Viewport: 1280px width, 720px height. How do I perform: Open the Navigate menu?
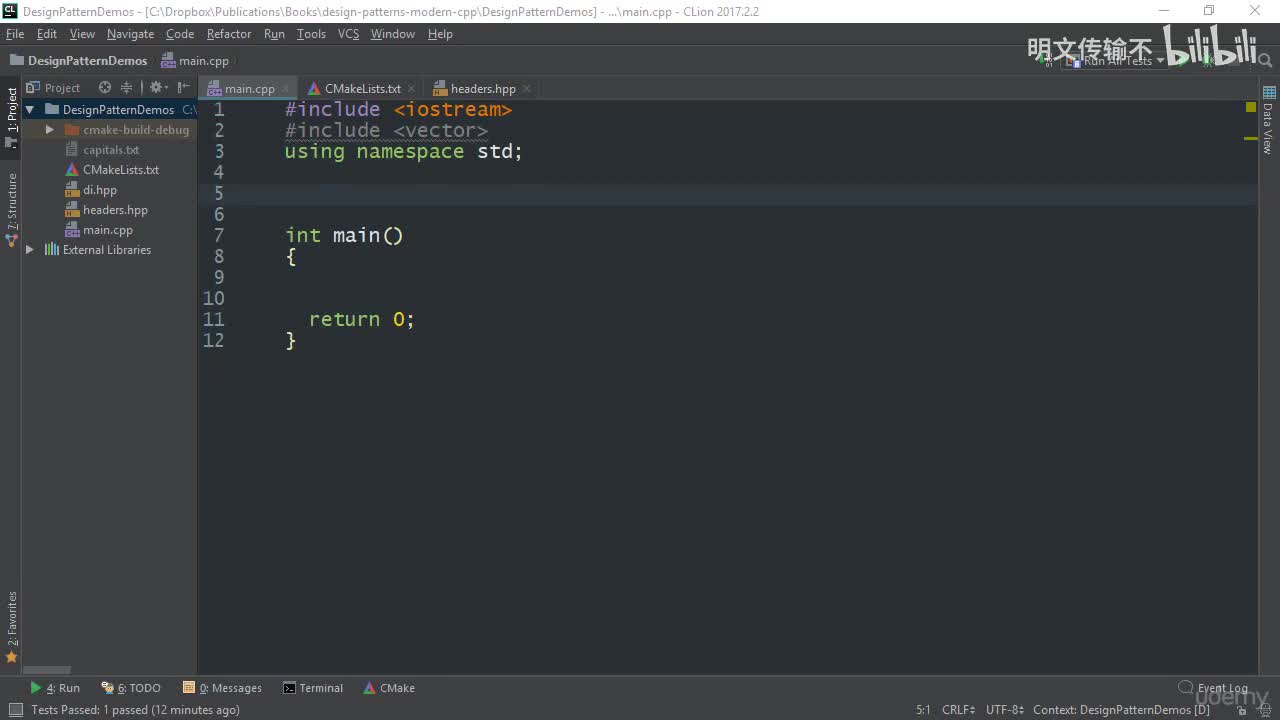[x=131, y=34]
